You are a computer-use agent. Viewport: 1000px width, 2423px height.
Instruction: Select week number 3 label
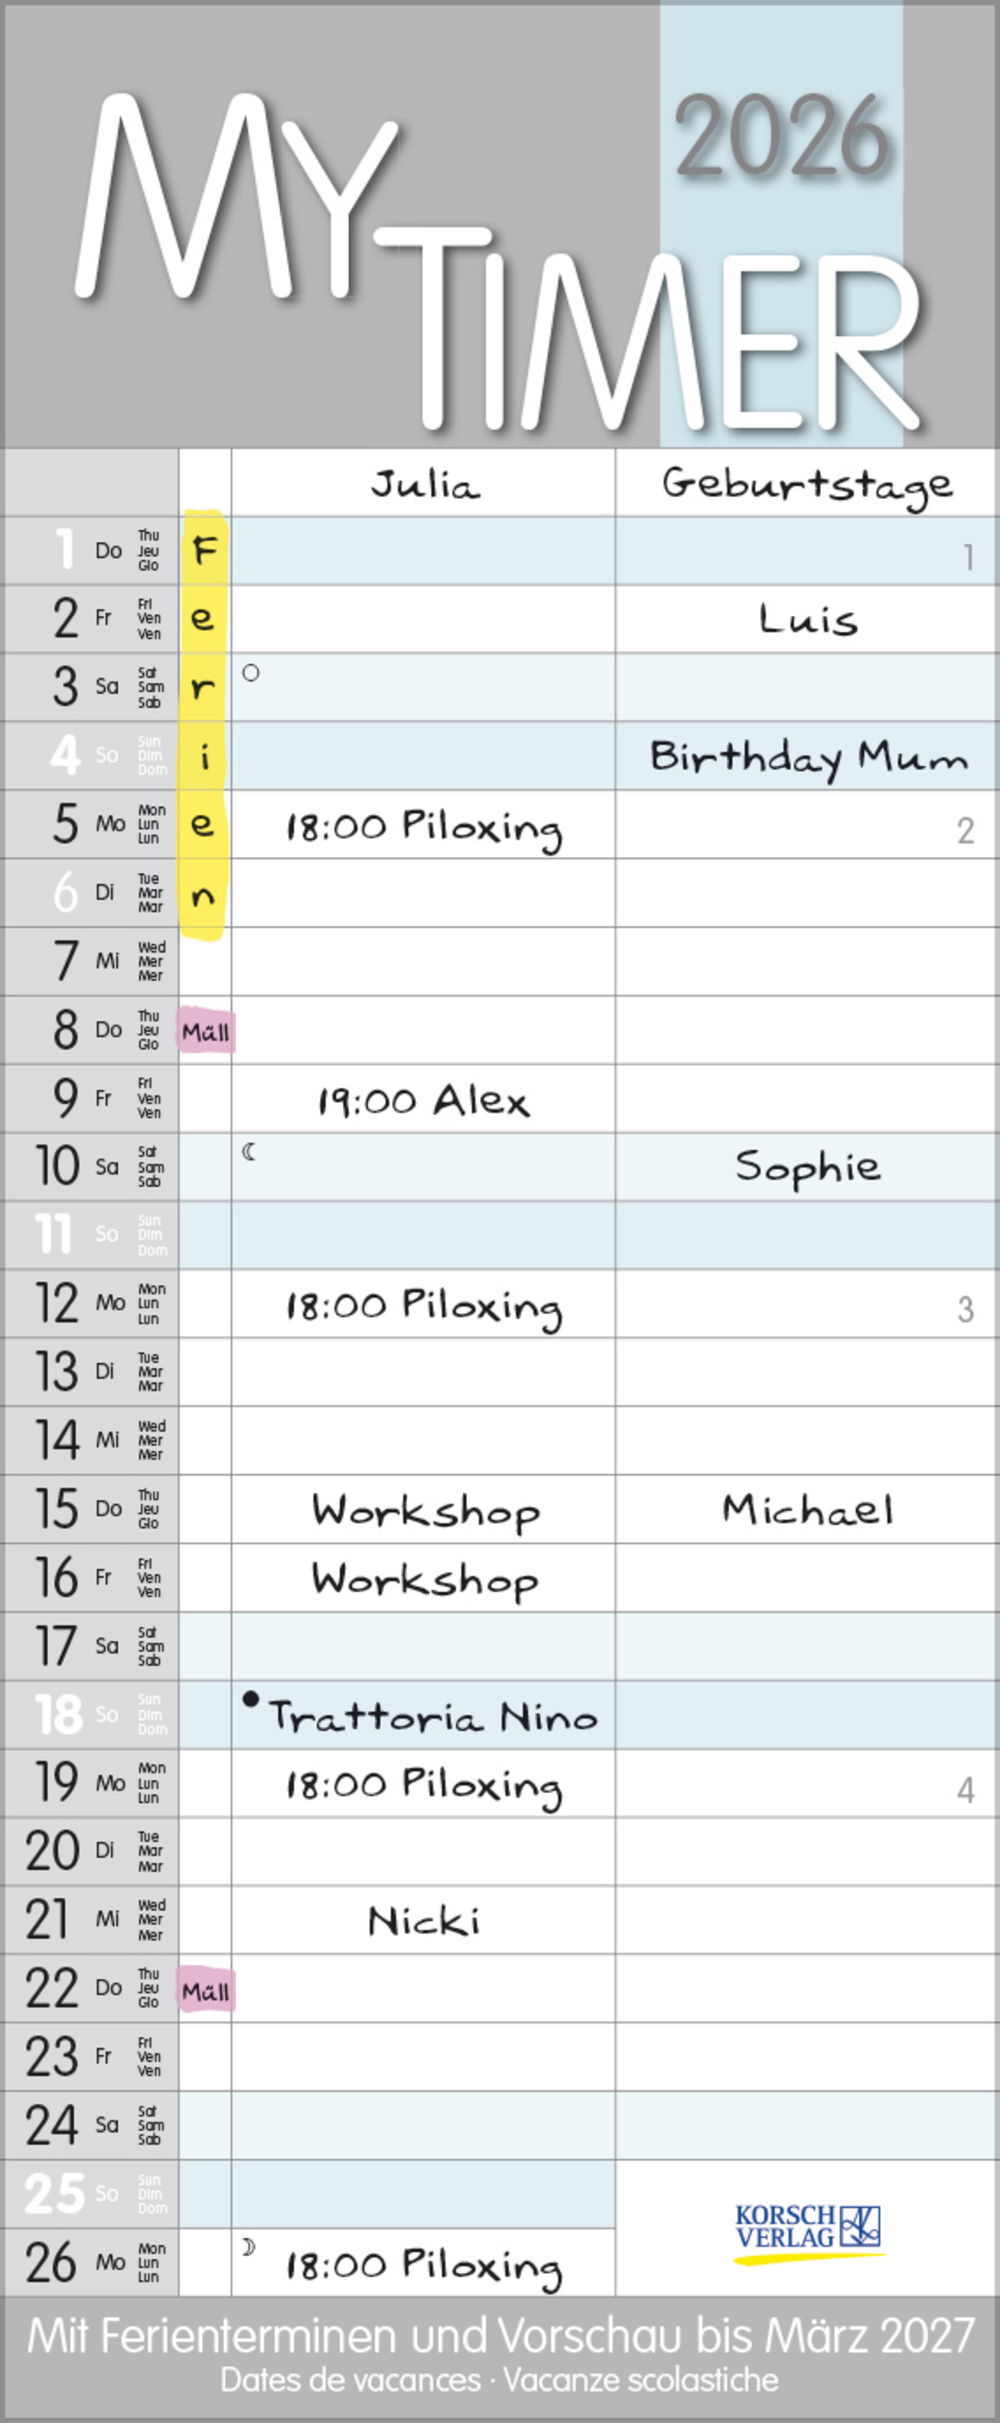[965, 1309]
